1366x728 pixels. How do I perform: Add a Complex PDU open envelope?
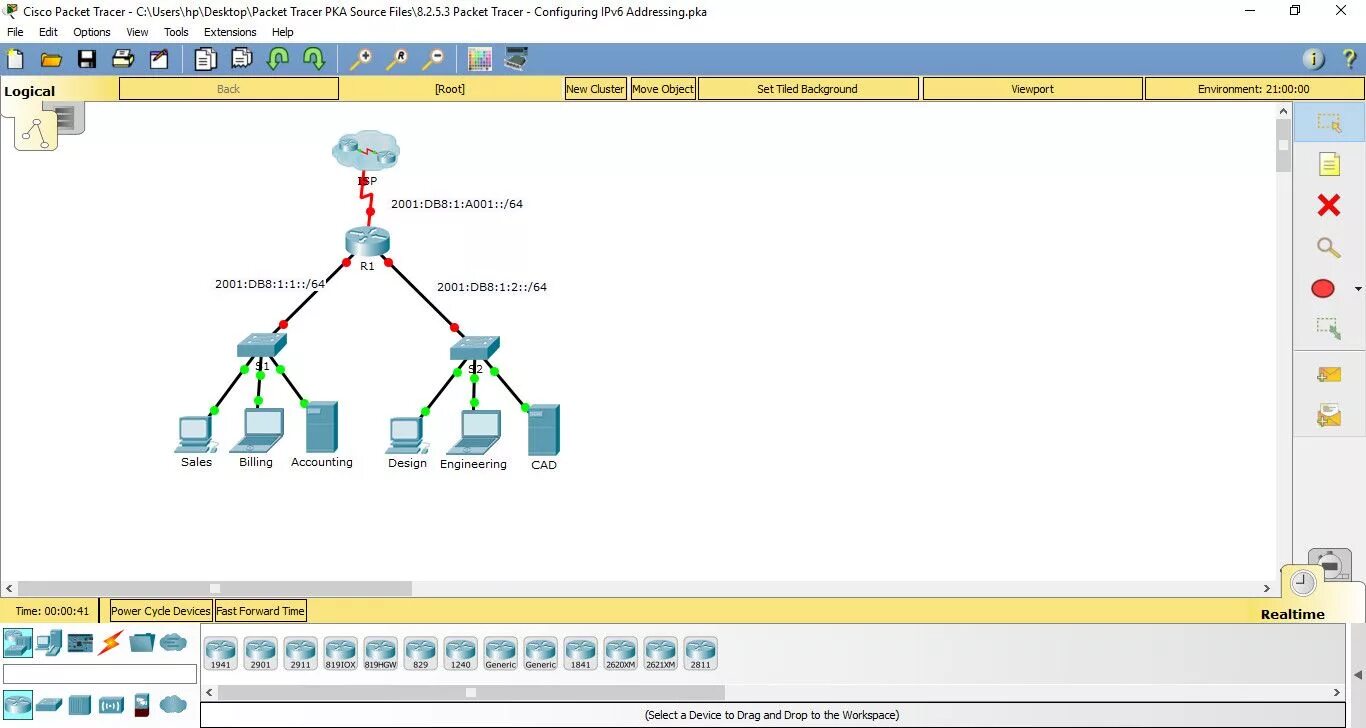[1329, 414]
